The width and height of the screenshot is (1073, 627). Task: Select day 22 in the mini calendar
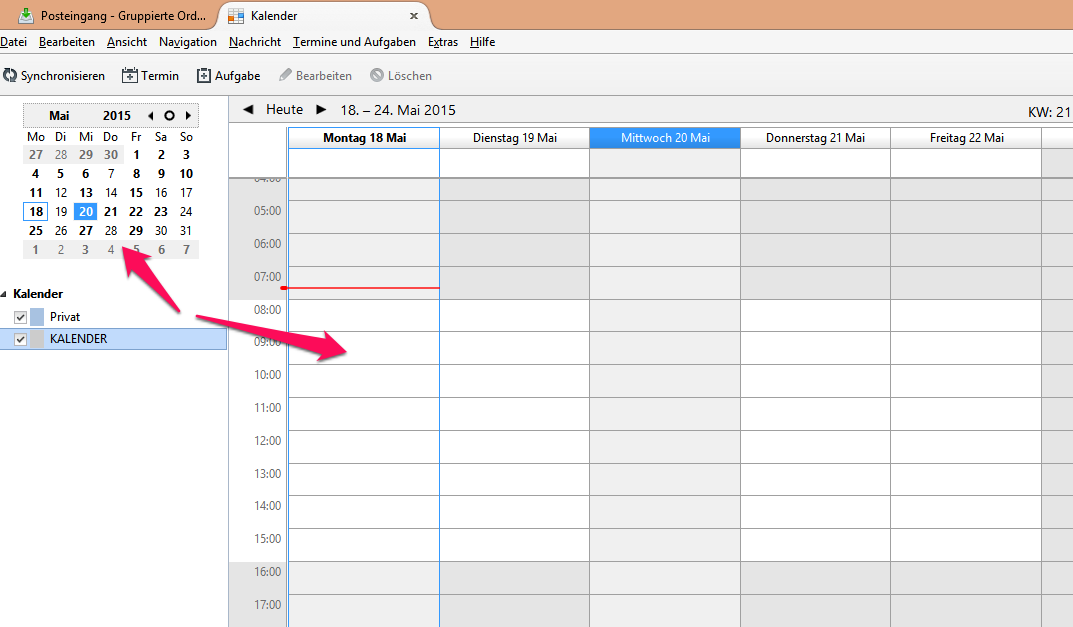click(x=136, y=212)
